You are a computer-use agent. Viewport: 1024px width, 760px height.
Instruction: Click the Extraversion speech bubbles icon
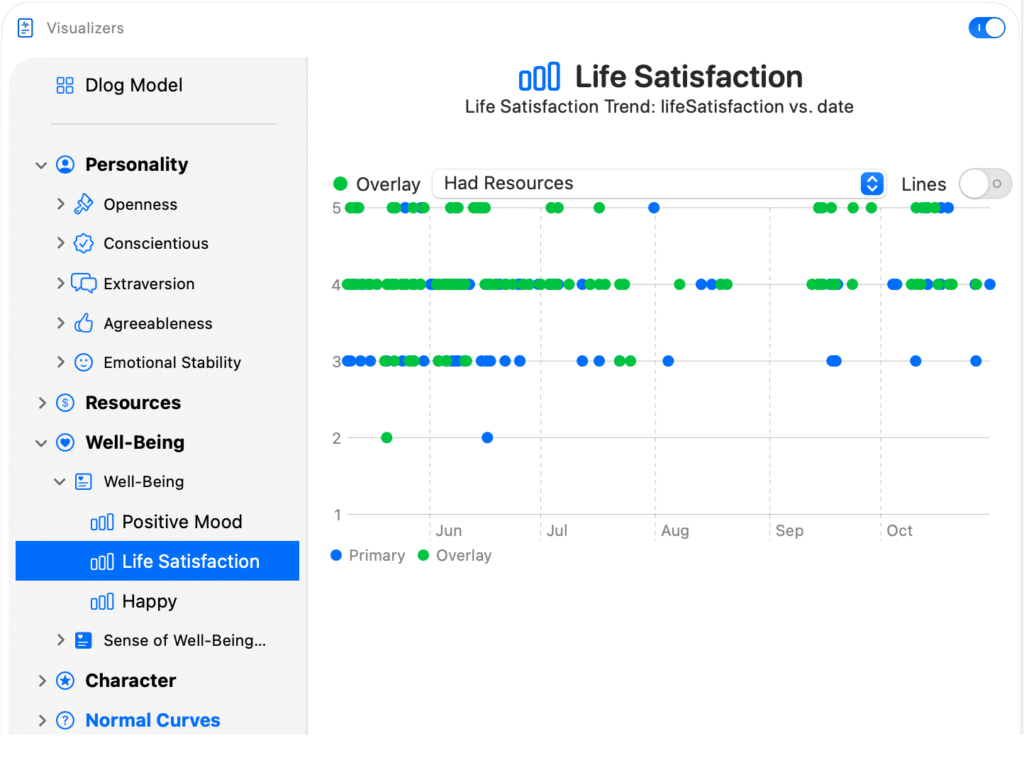tap(84, 284)
